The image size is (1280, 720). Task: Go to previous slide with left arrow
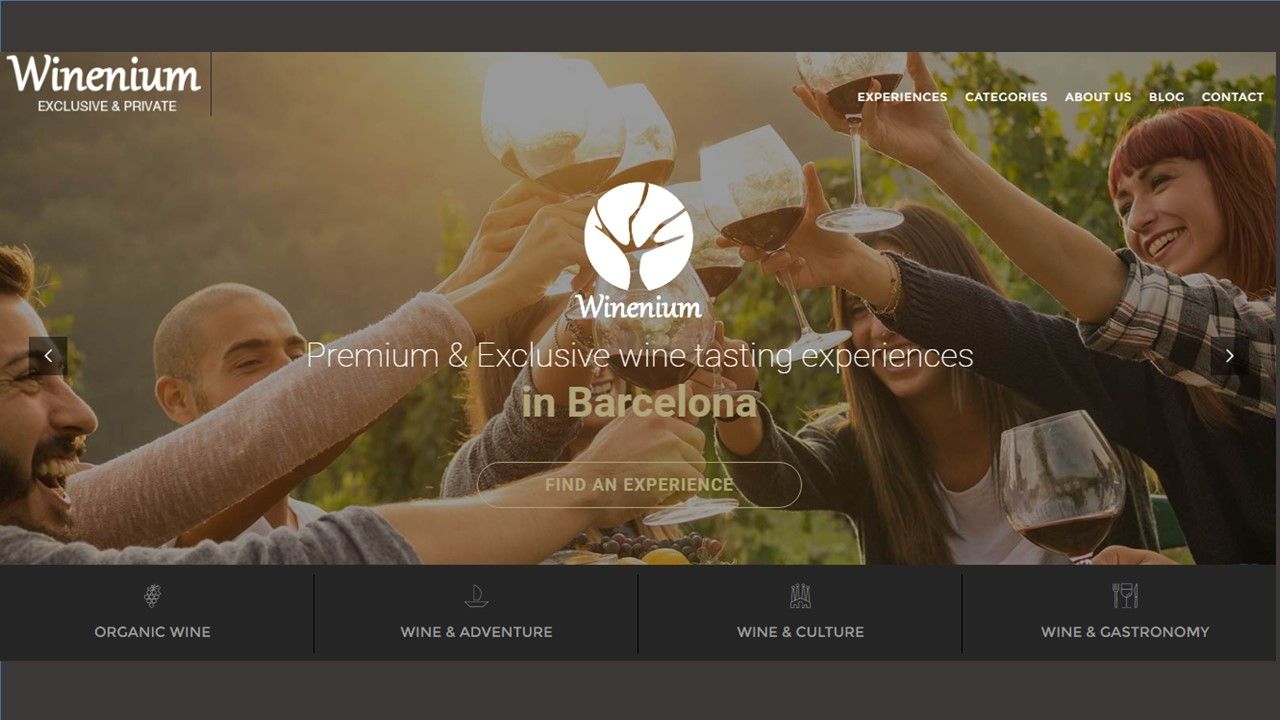[x=48, y=356]
